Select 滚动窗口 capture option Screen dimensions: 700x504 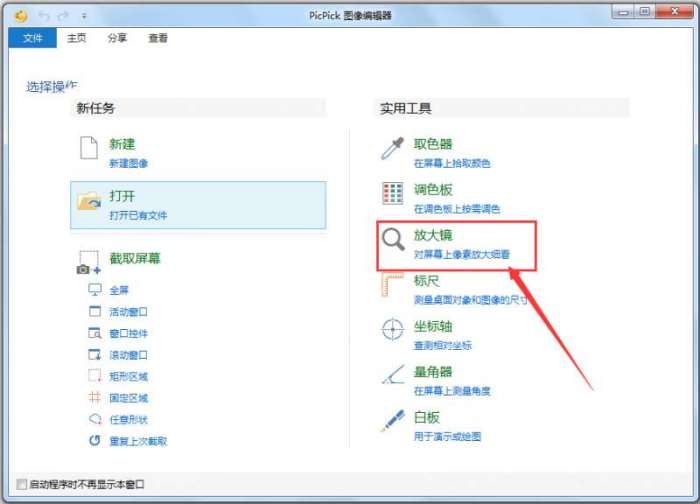(x=129, y=355)
